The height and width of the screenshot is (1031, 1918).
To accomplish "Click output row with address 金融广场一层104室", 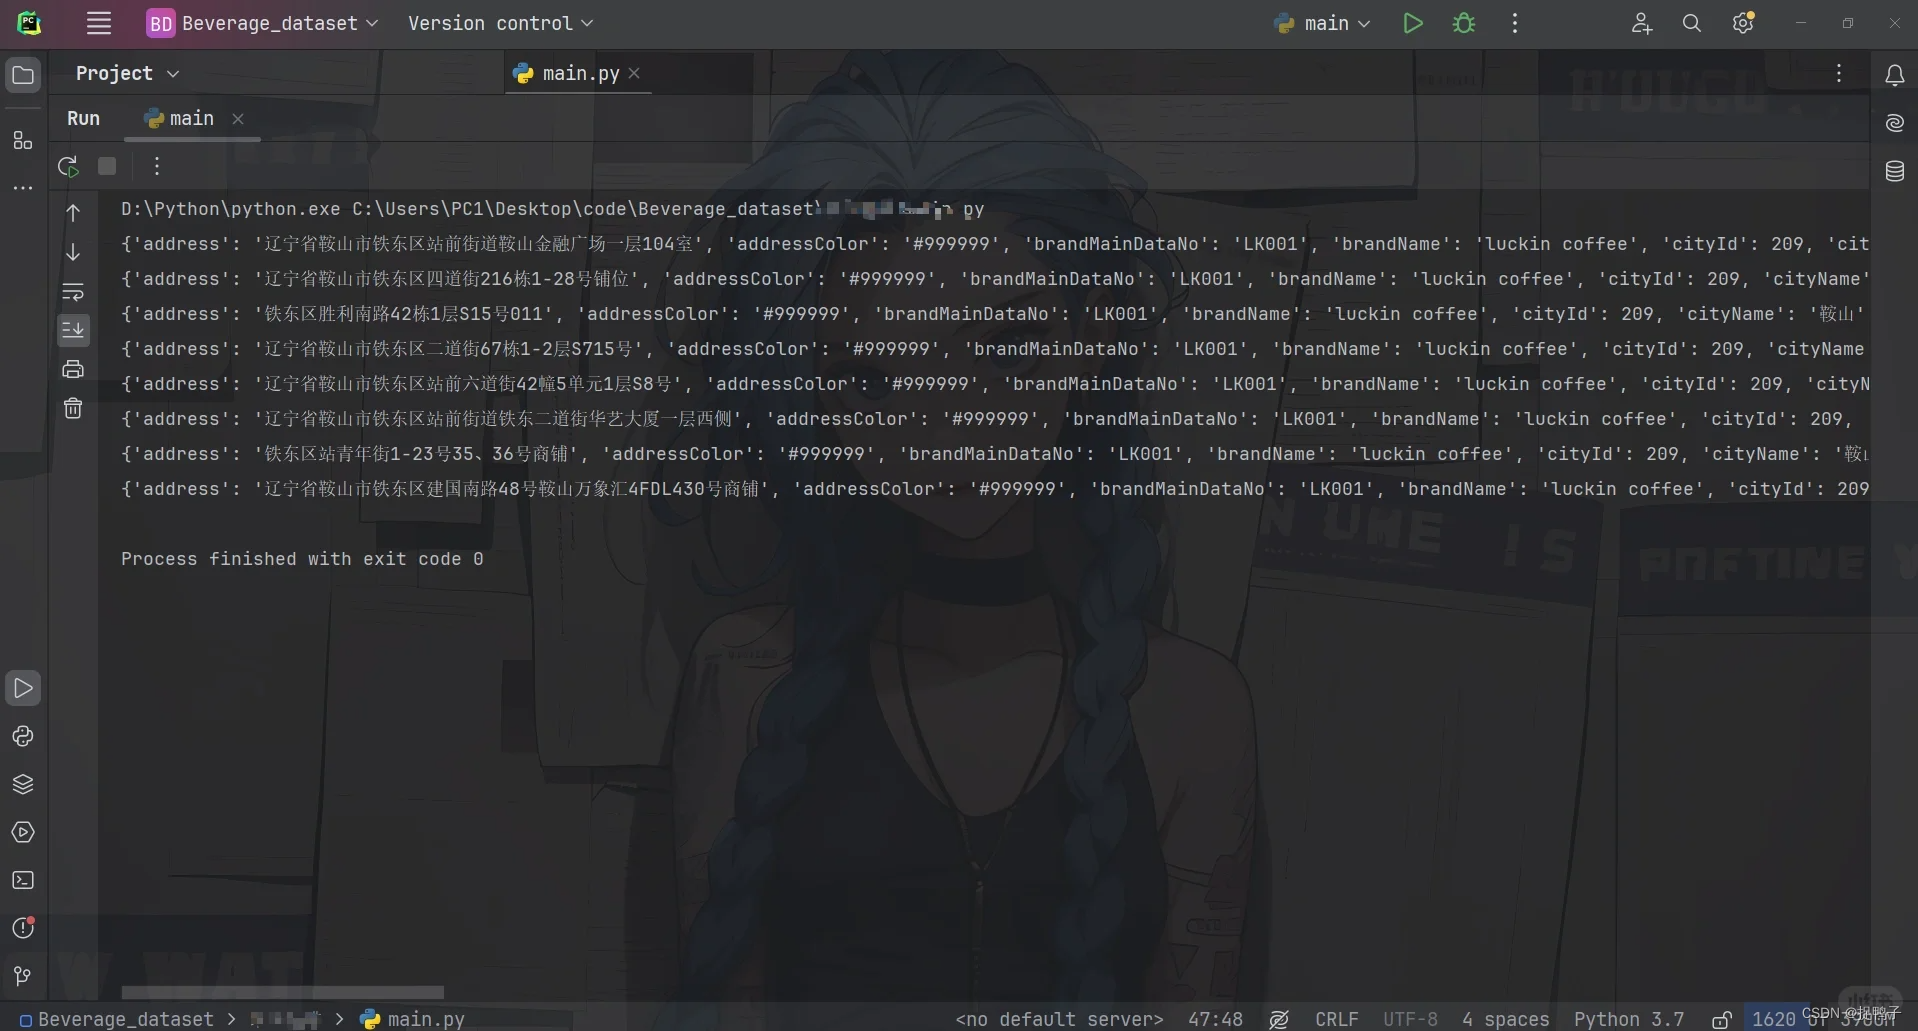I will [x=994, y=244].
